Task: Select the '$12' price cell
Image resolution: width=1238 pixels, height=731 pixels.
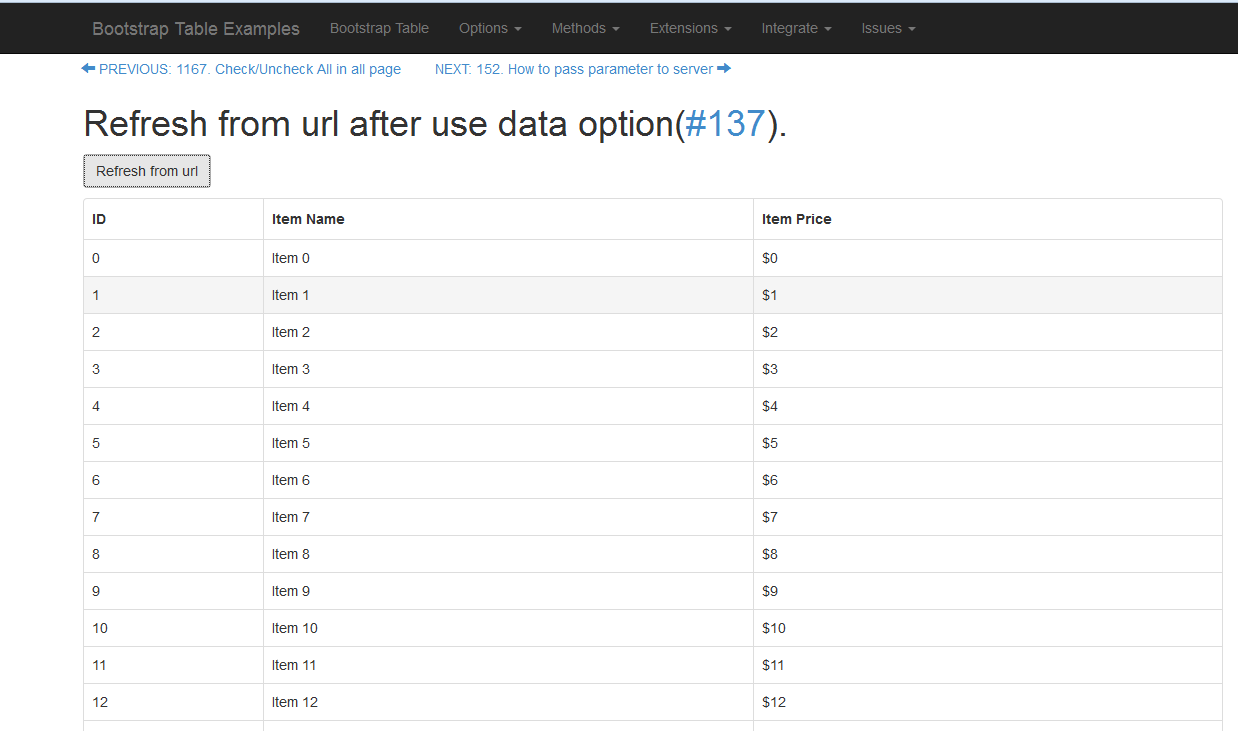Action: (x=988, y=702)
